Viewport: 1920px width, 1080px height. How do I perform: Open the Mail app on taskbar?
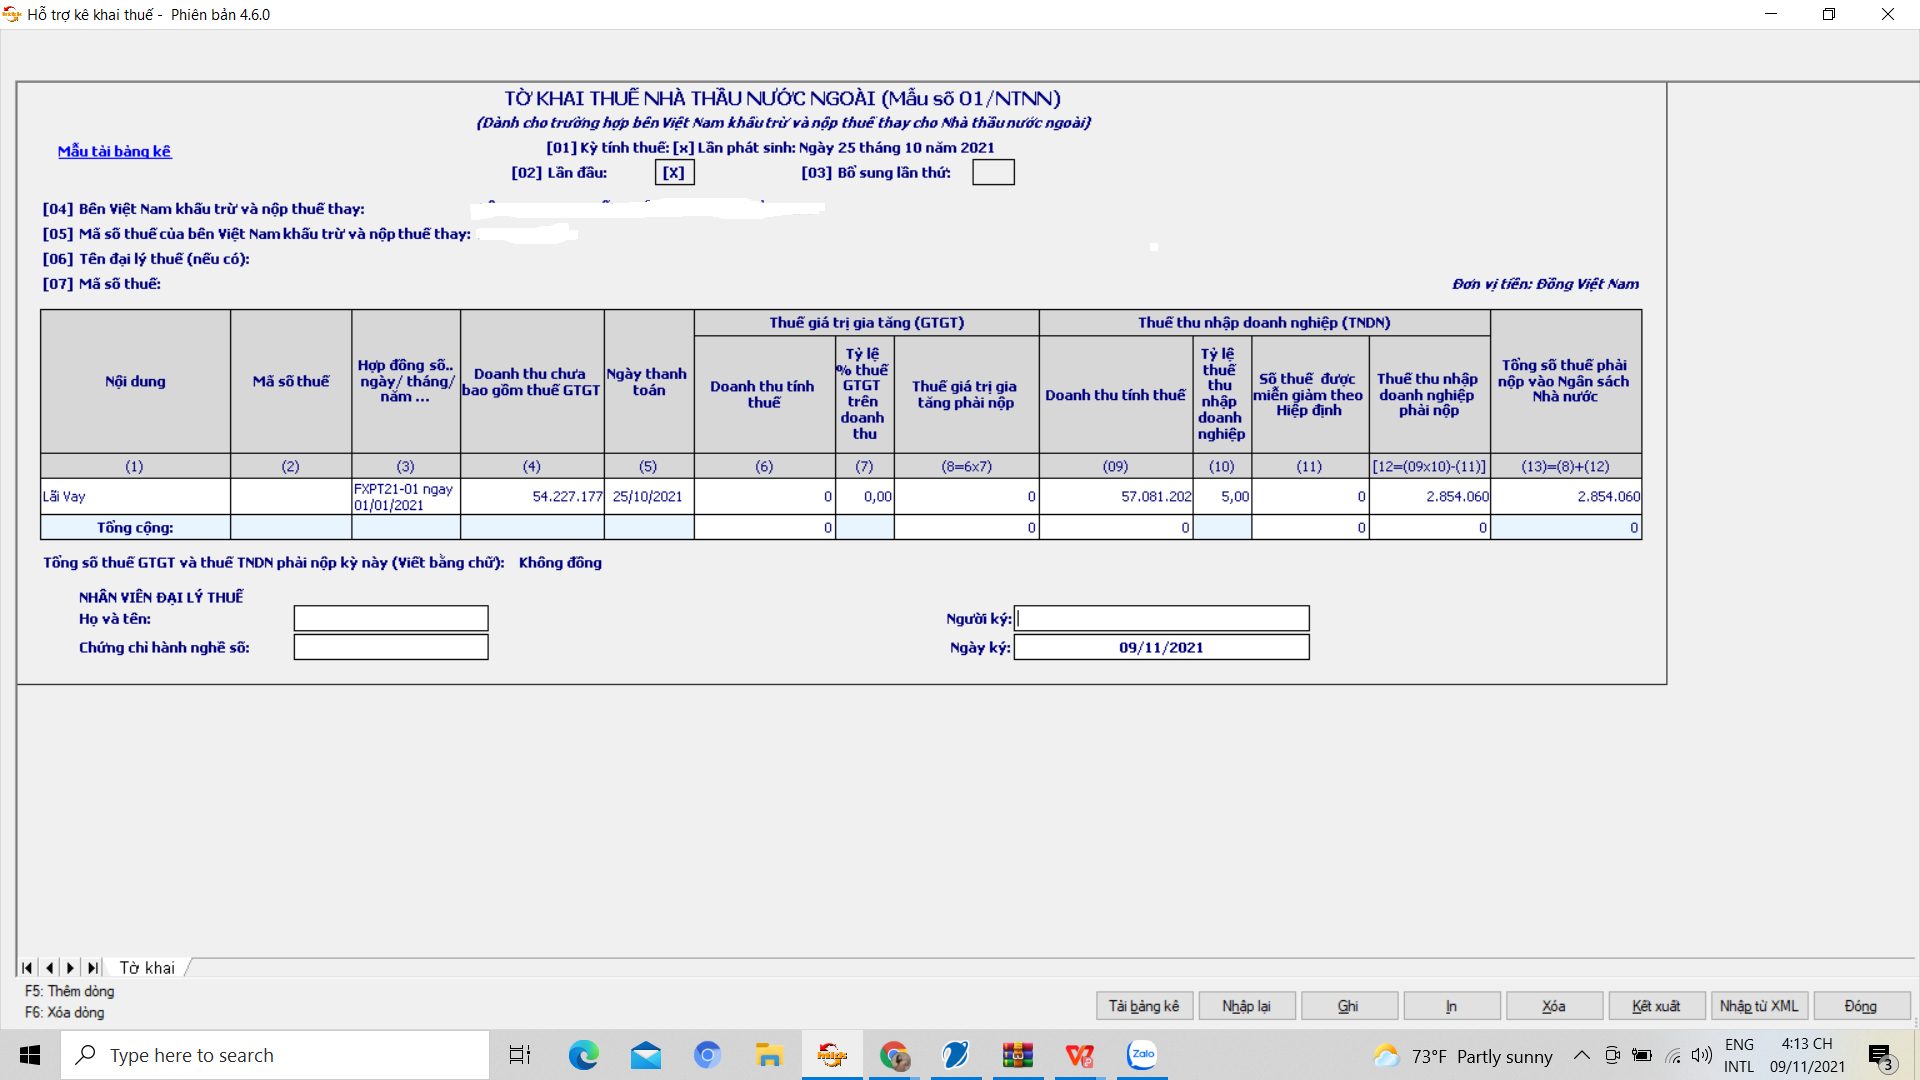pos(645,1055)
